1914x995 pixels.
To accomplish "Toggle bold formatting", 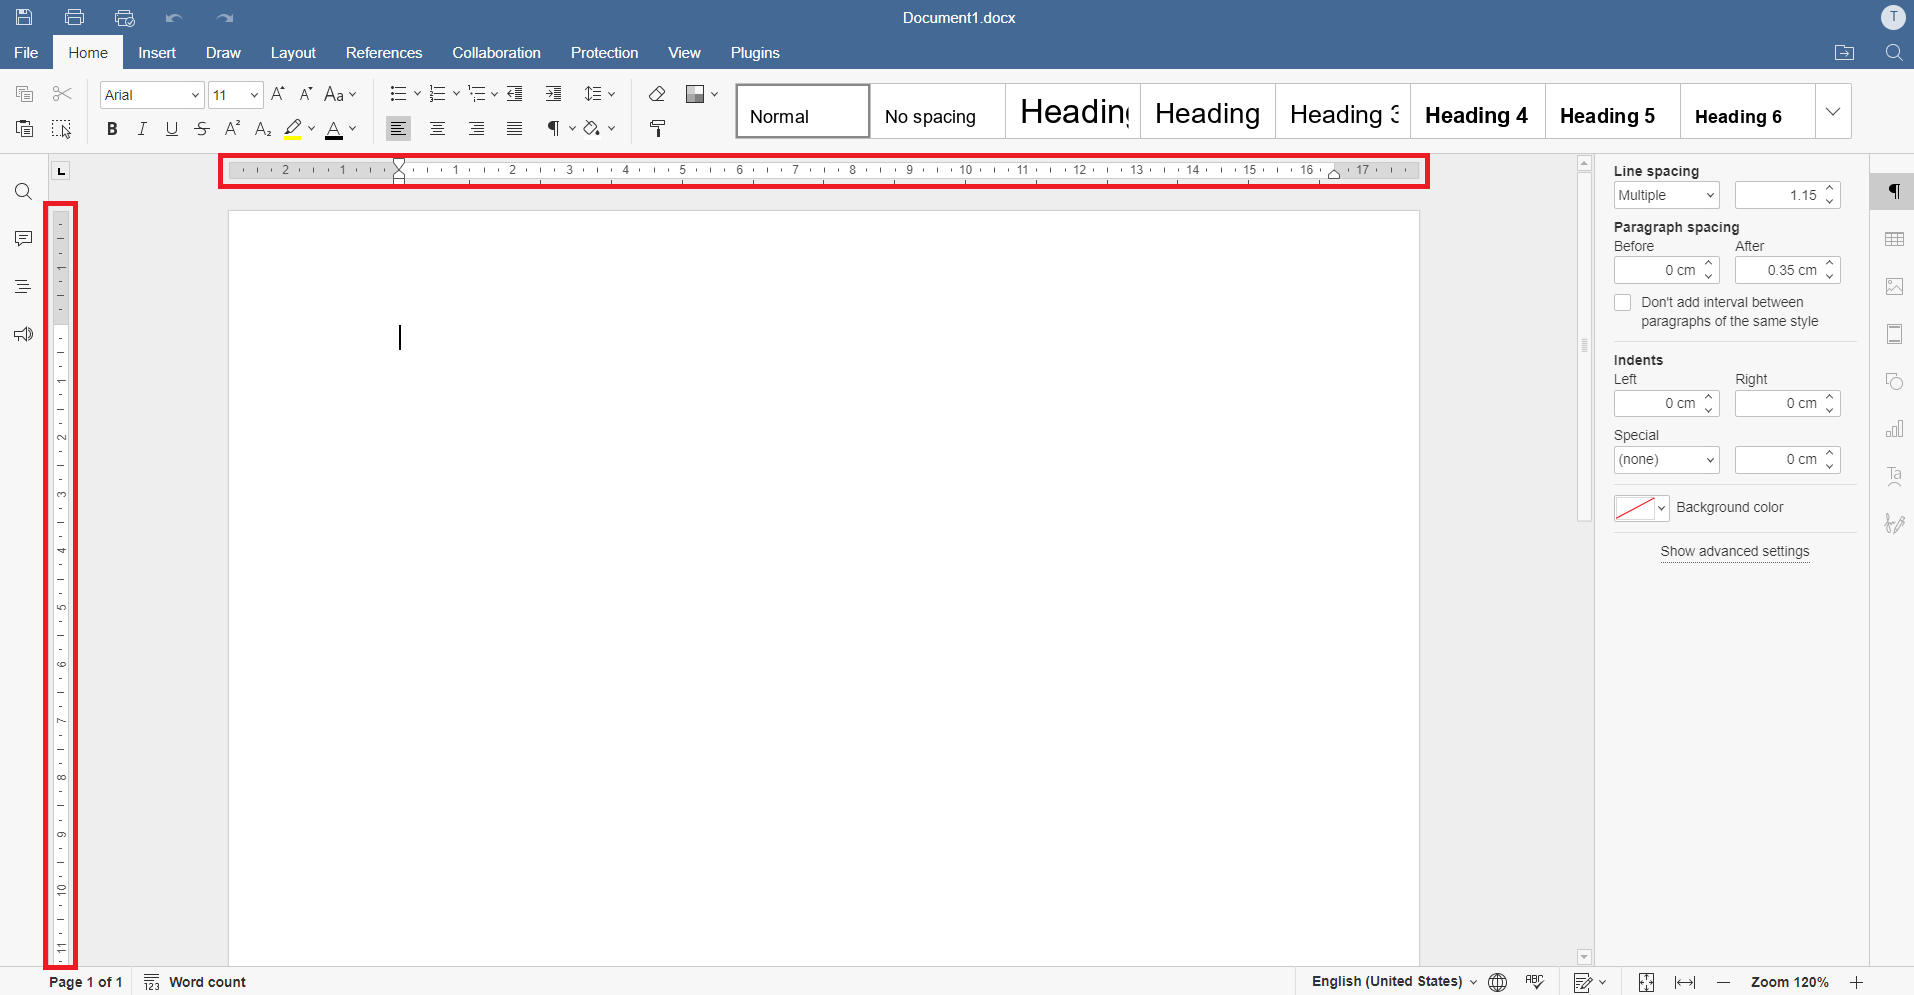I will (111, 128).
